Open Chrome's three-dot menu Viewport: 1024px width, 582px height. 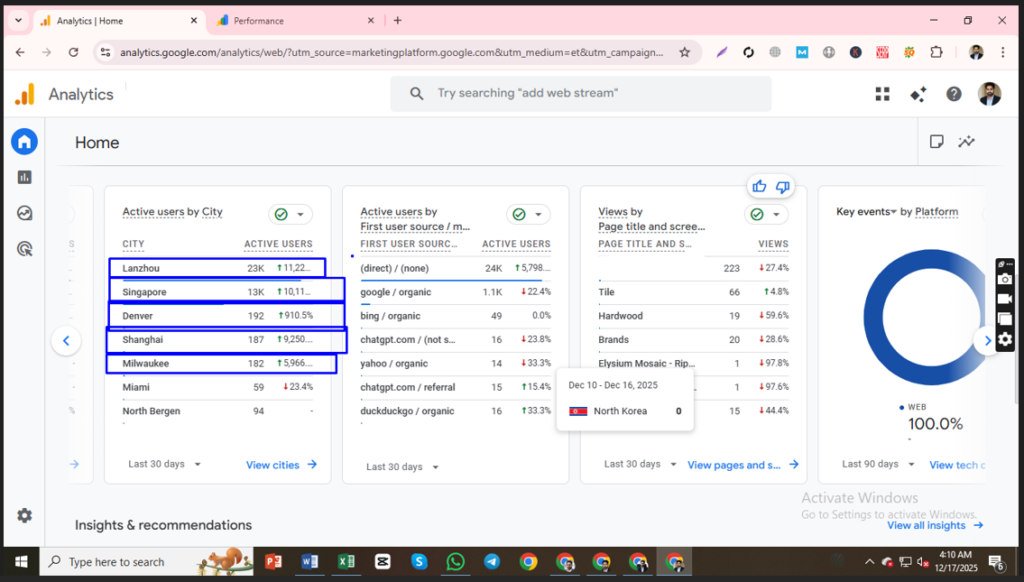1003,51
